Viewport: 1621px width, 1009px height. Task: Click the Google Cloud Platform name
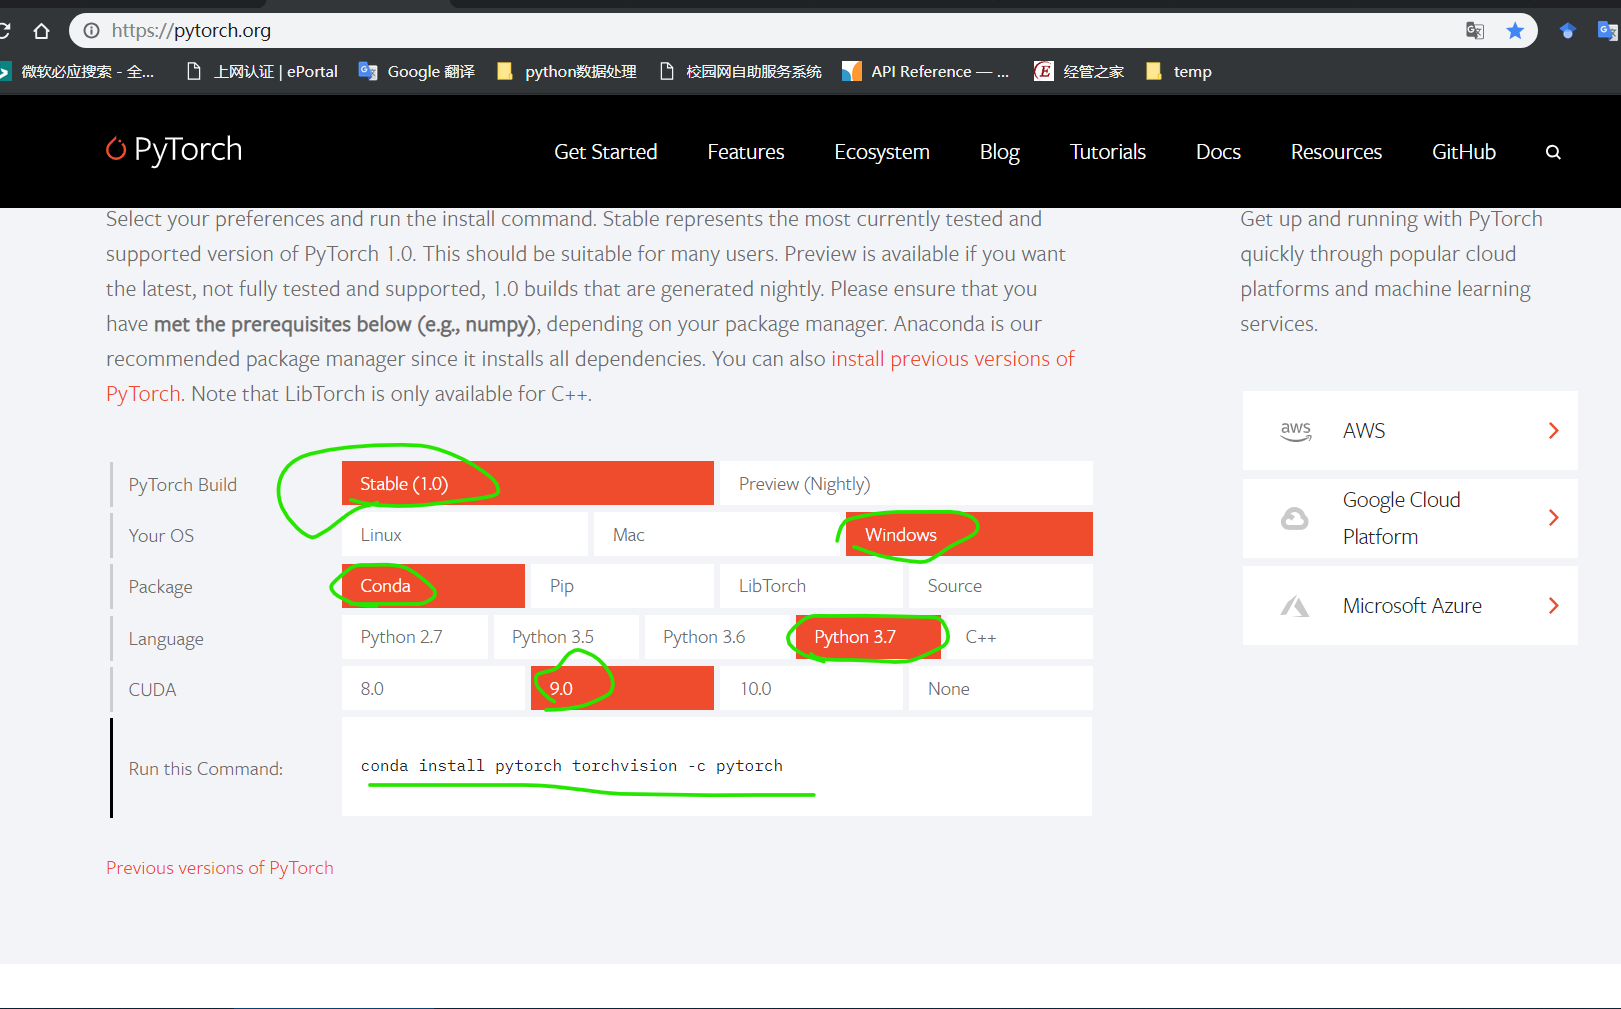point(1401,518)
